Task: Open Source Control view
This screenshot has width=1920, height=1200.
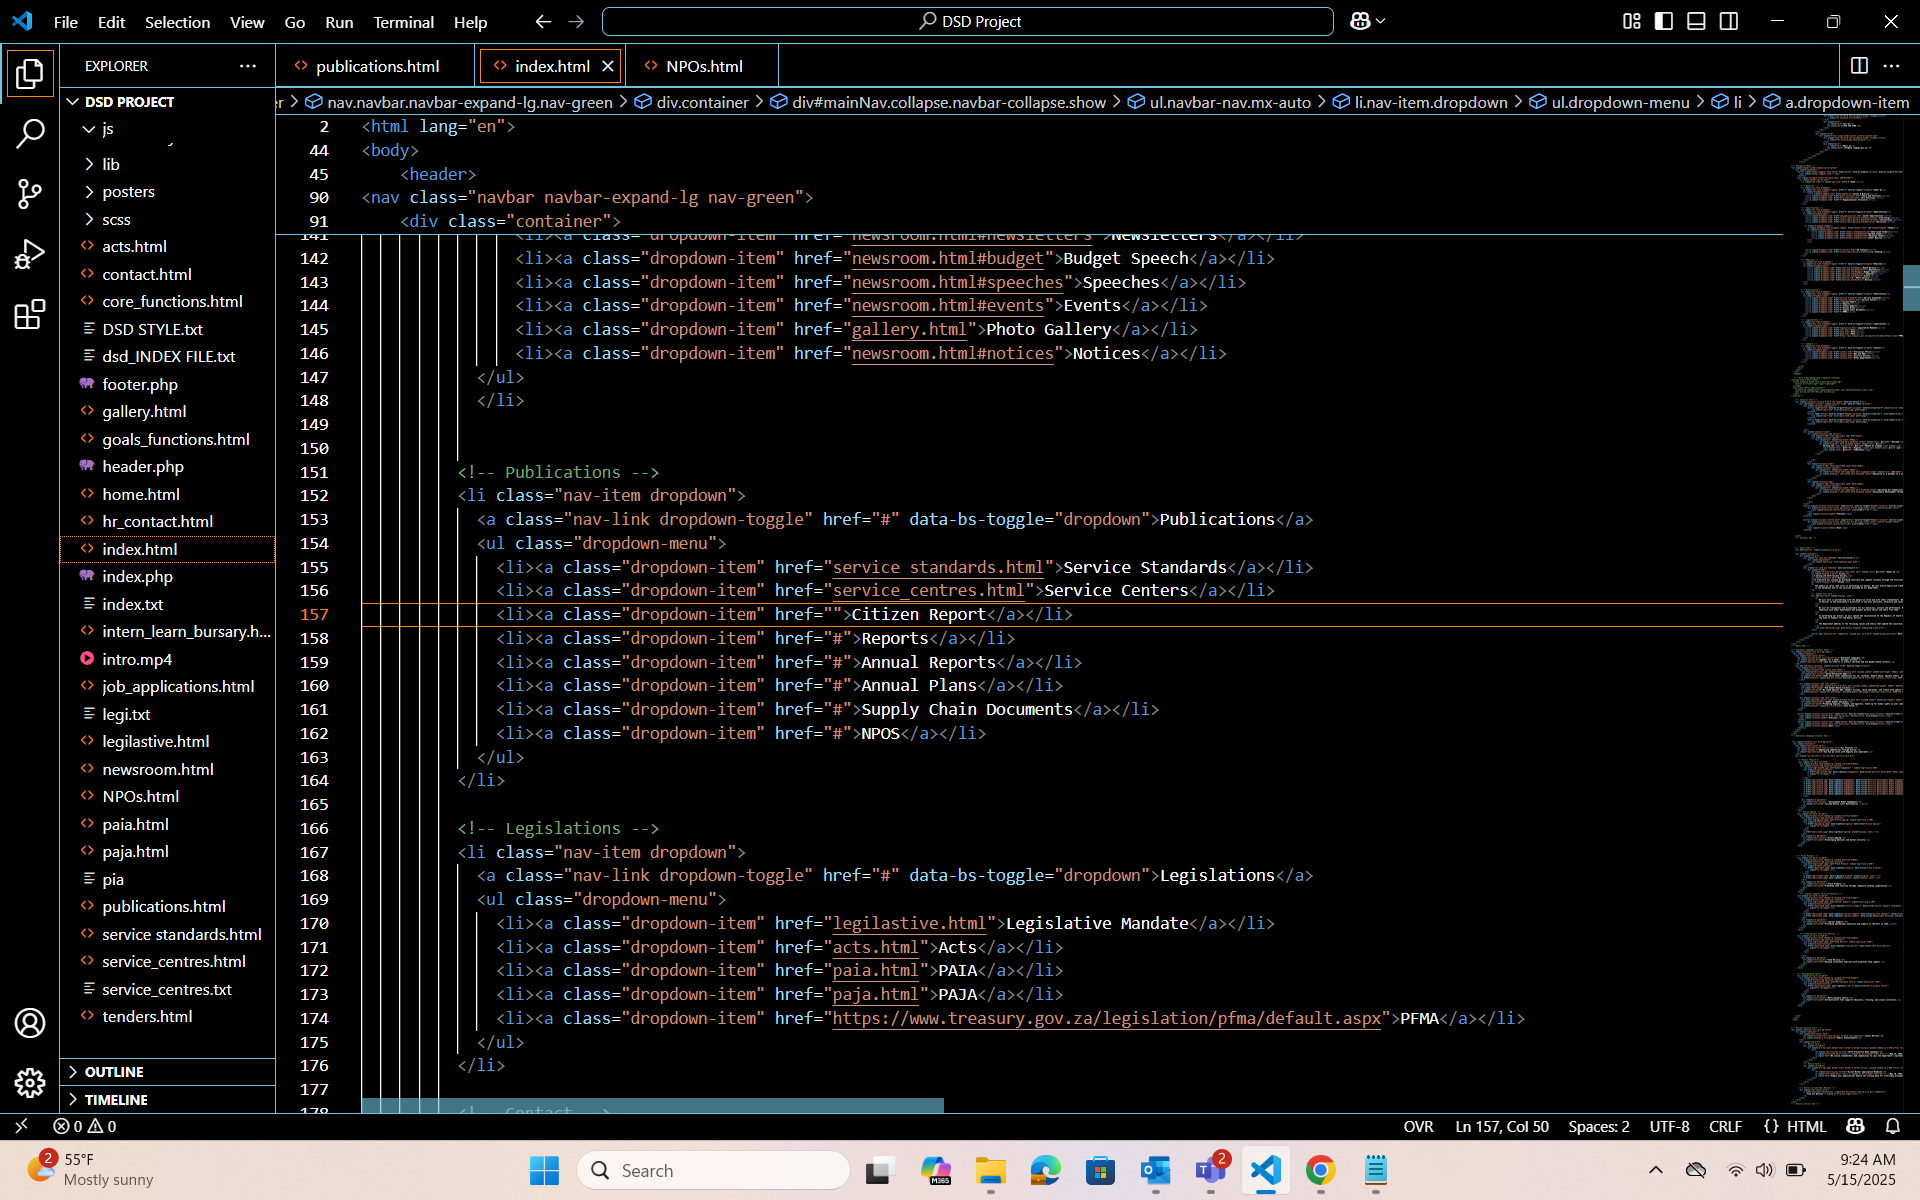Action: point(30,194)
